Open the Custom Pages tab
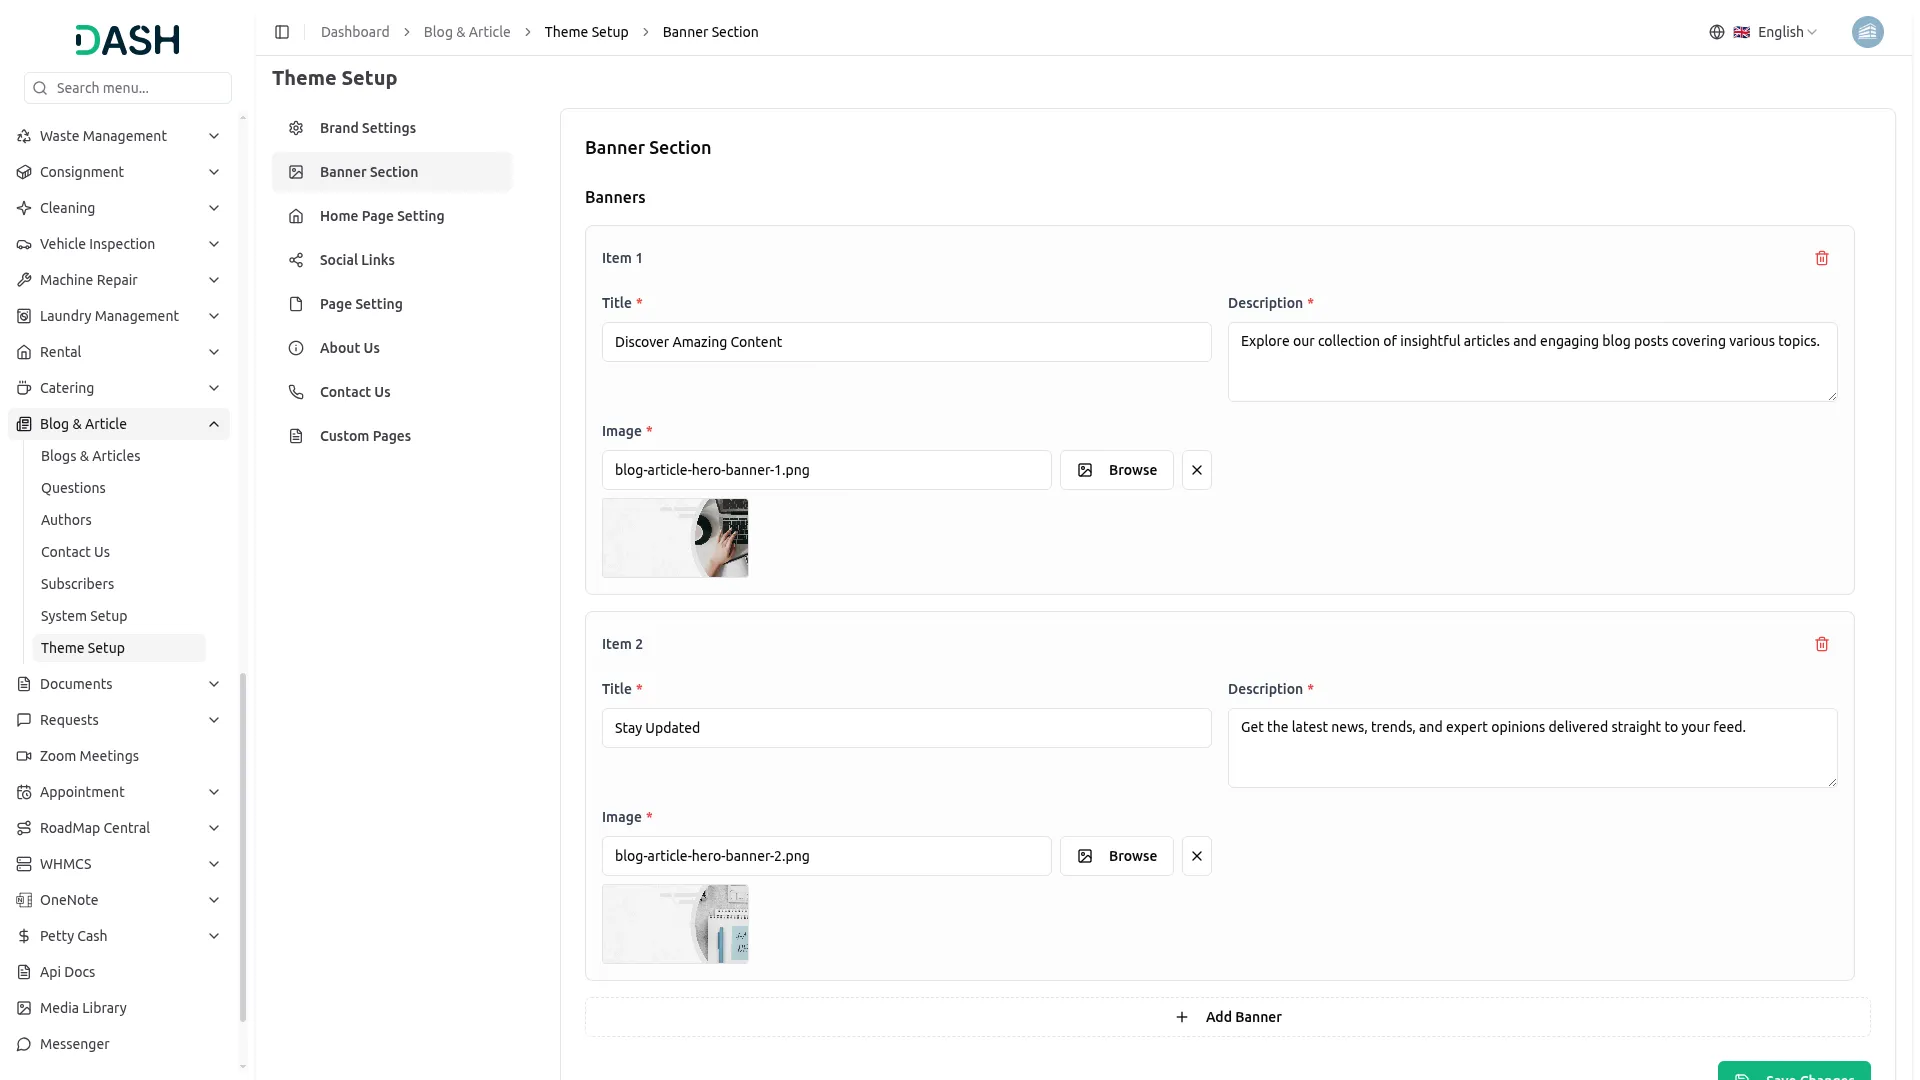Screen dimensions: 1920x1080 point(392,436)
